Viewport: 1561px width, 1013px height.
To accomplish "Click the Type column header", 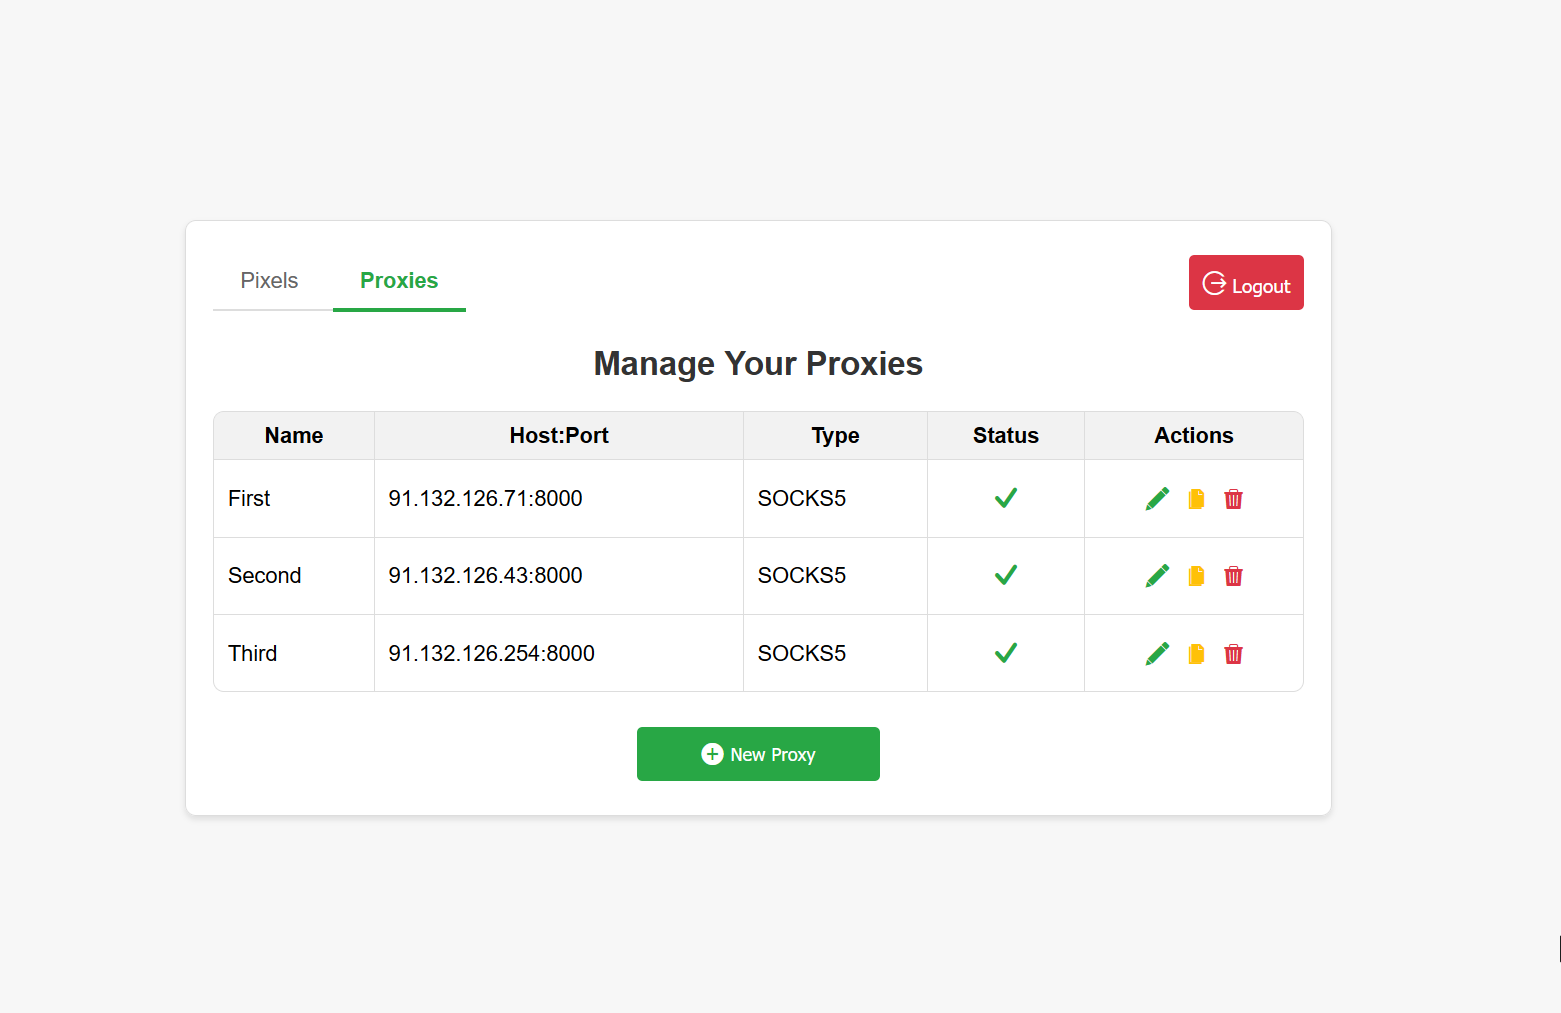I will pos(835,436).
